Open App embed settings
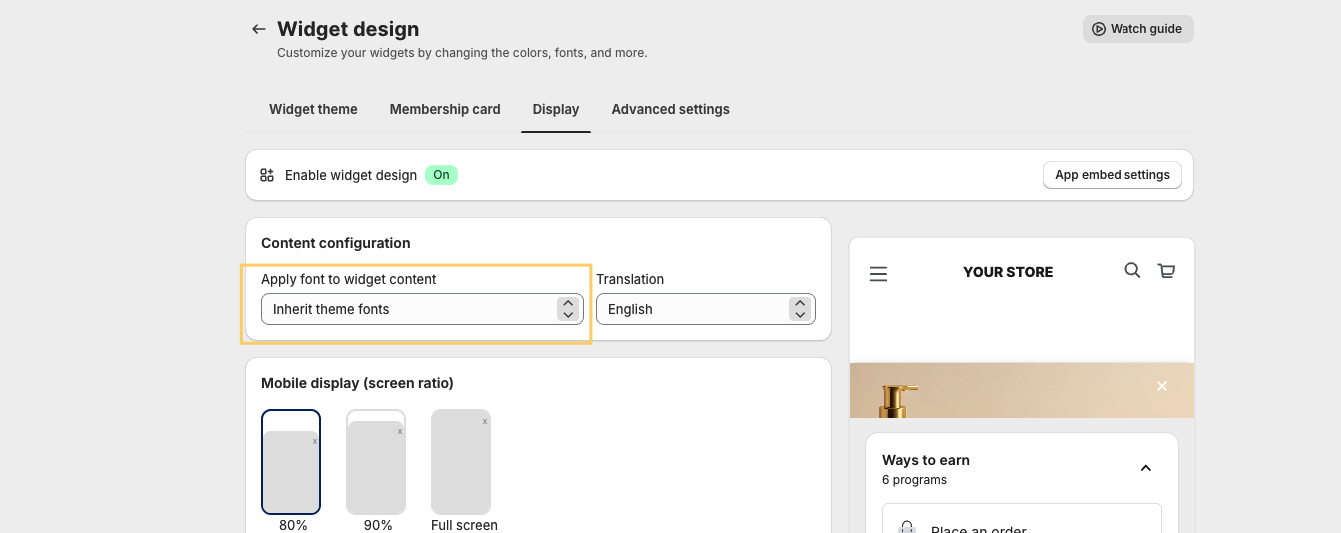Viewport: 1341px width, 533px height. click(x=1112, y=175)
